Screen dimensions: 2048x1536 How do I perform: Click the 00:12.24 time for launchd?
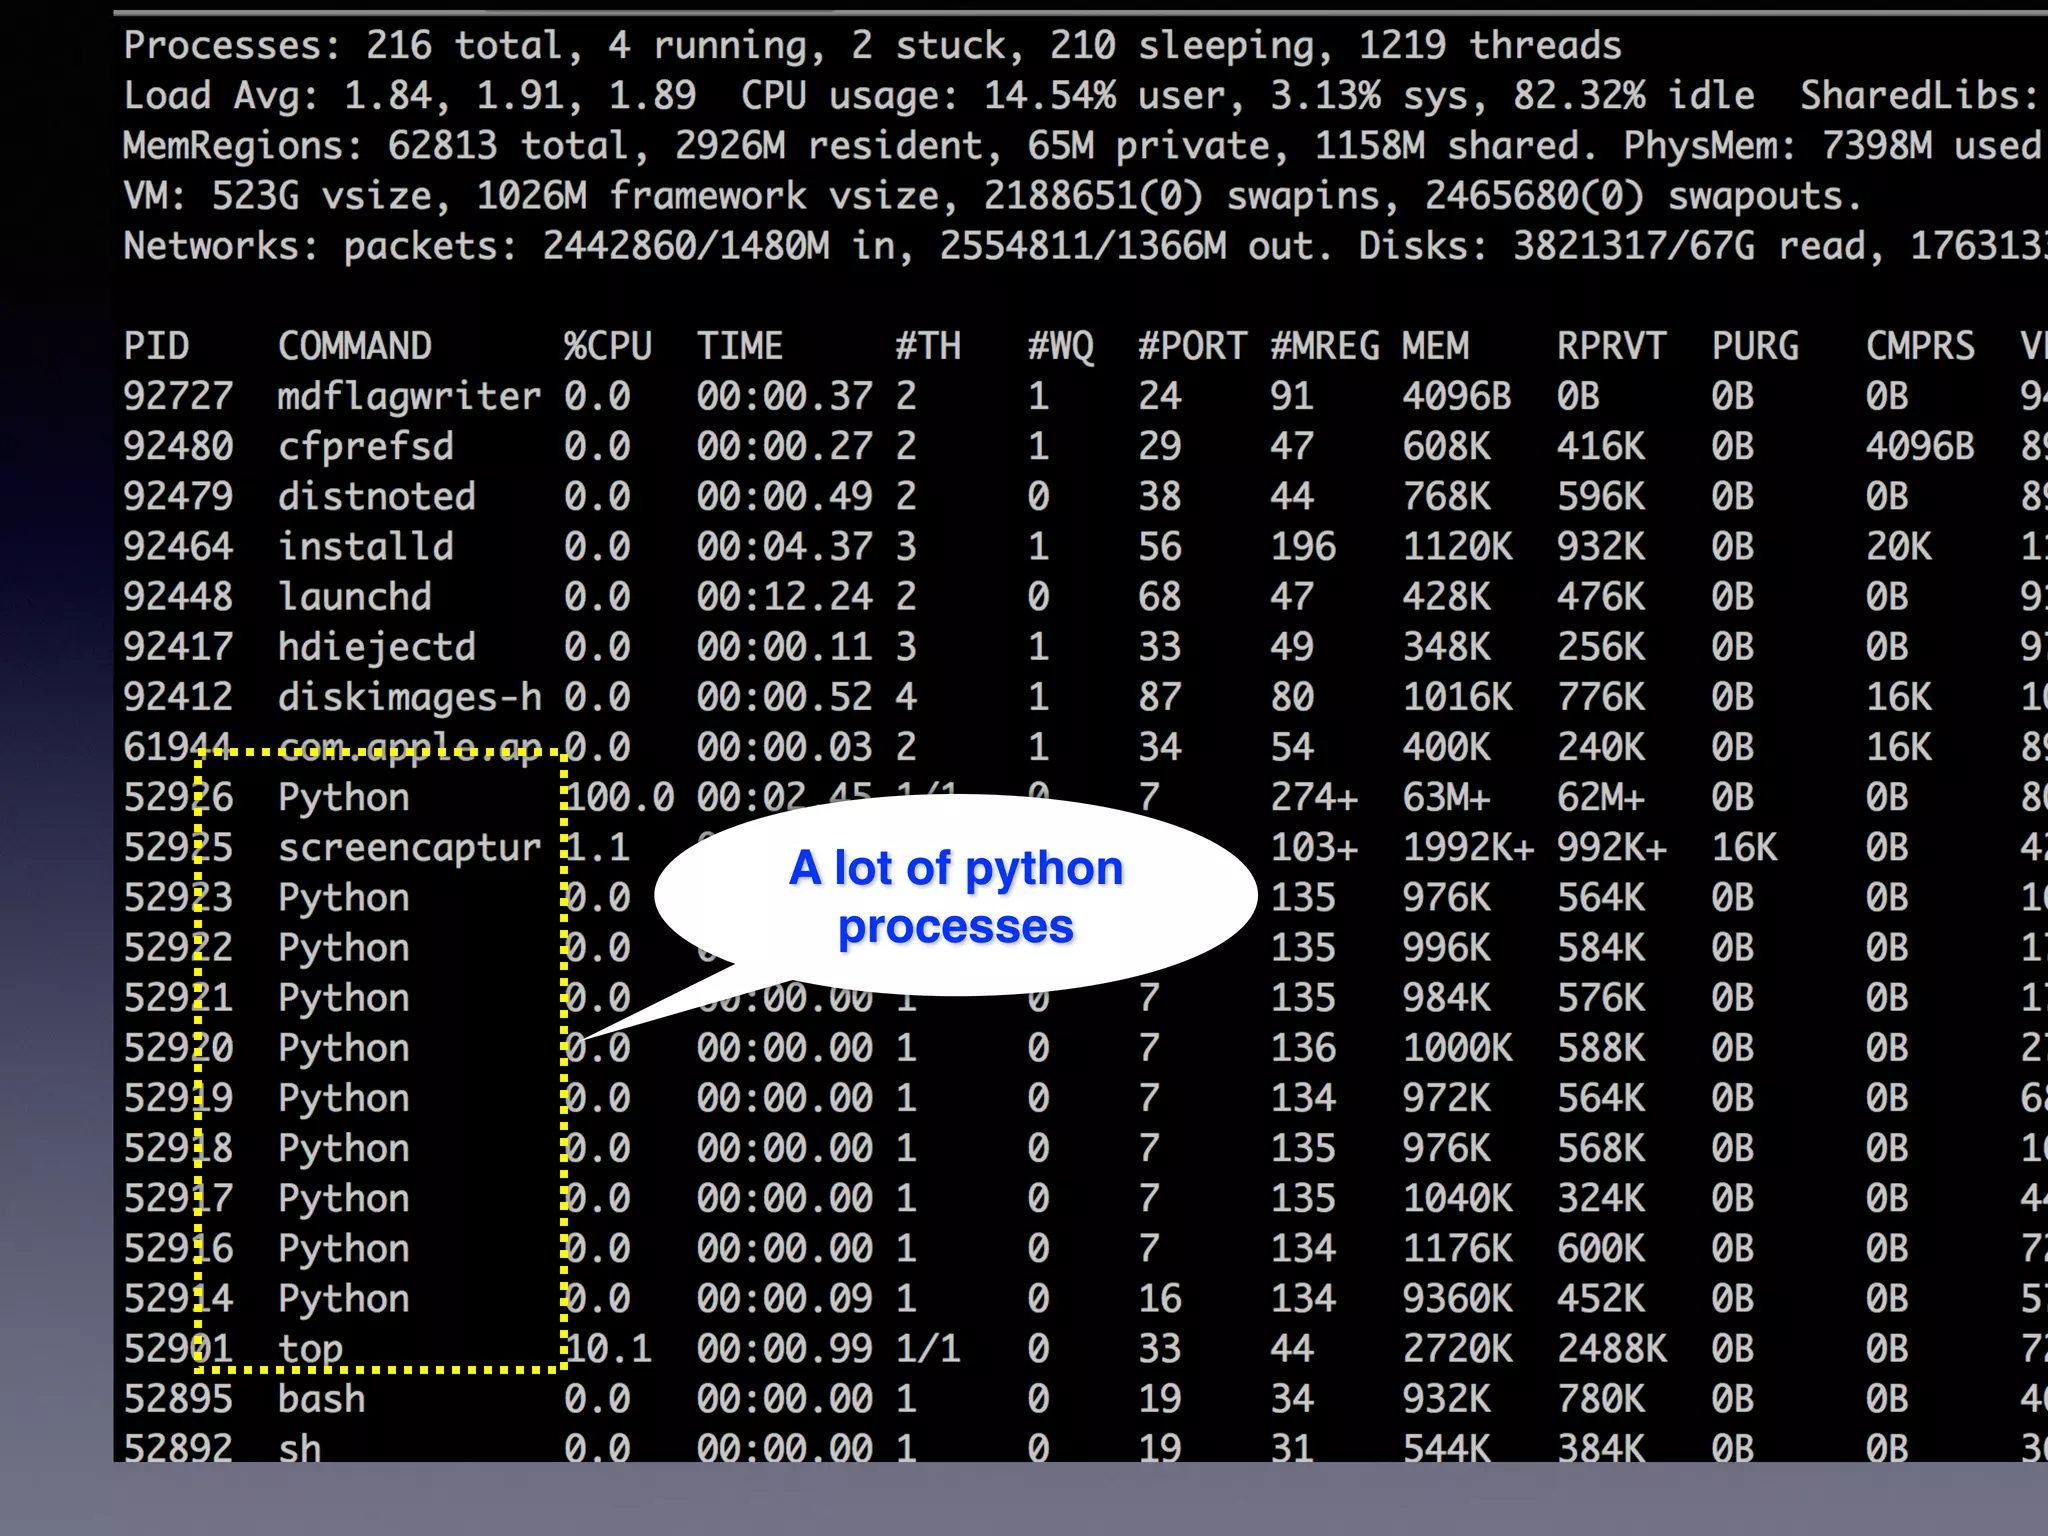coord(785,597)
